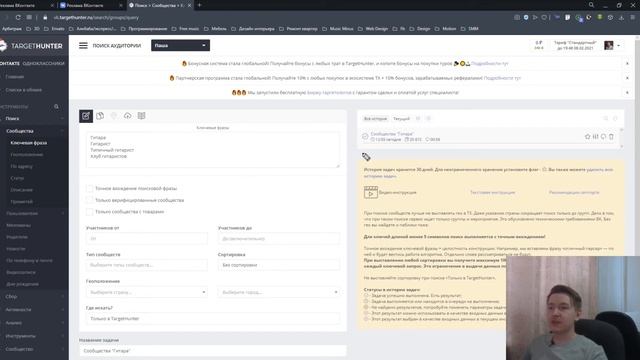
Task: Enable Только верифицированные сообщества checkbox
Action: (x=89, y=200)
